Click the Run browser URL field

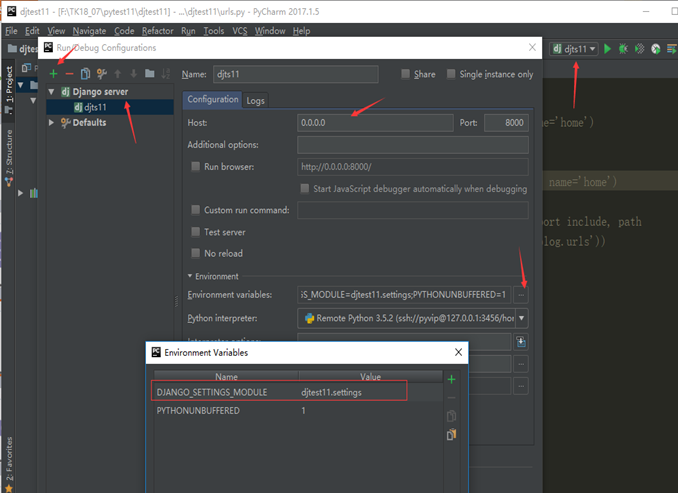click(412, 167)
